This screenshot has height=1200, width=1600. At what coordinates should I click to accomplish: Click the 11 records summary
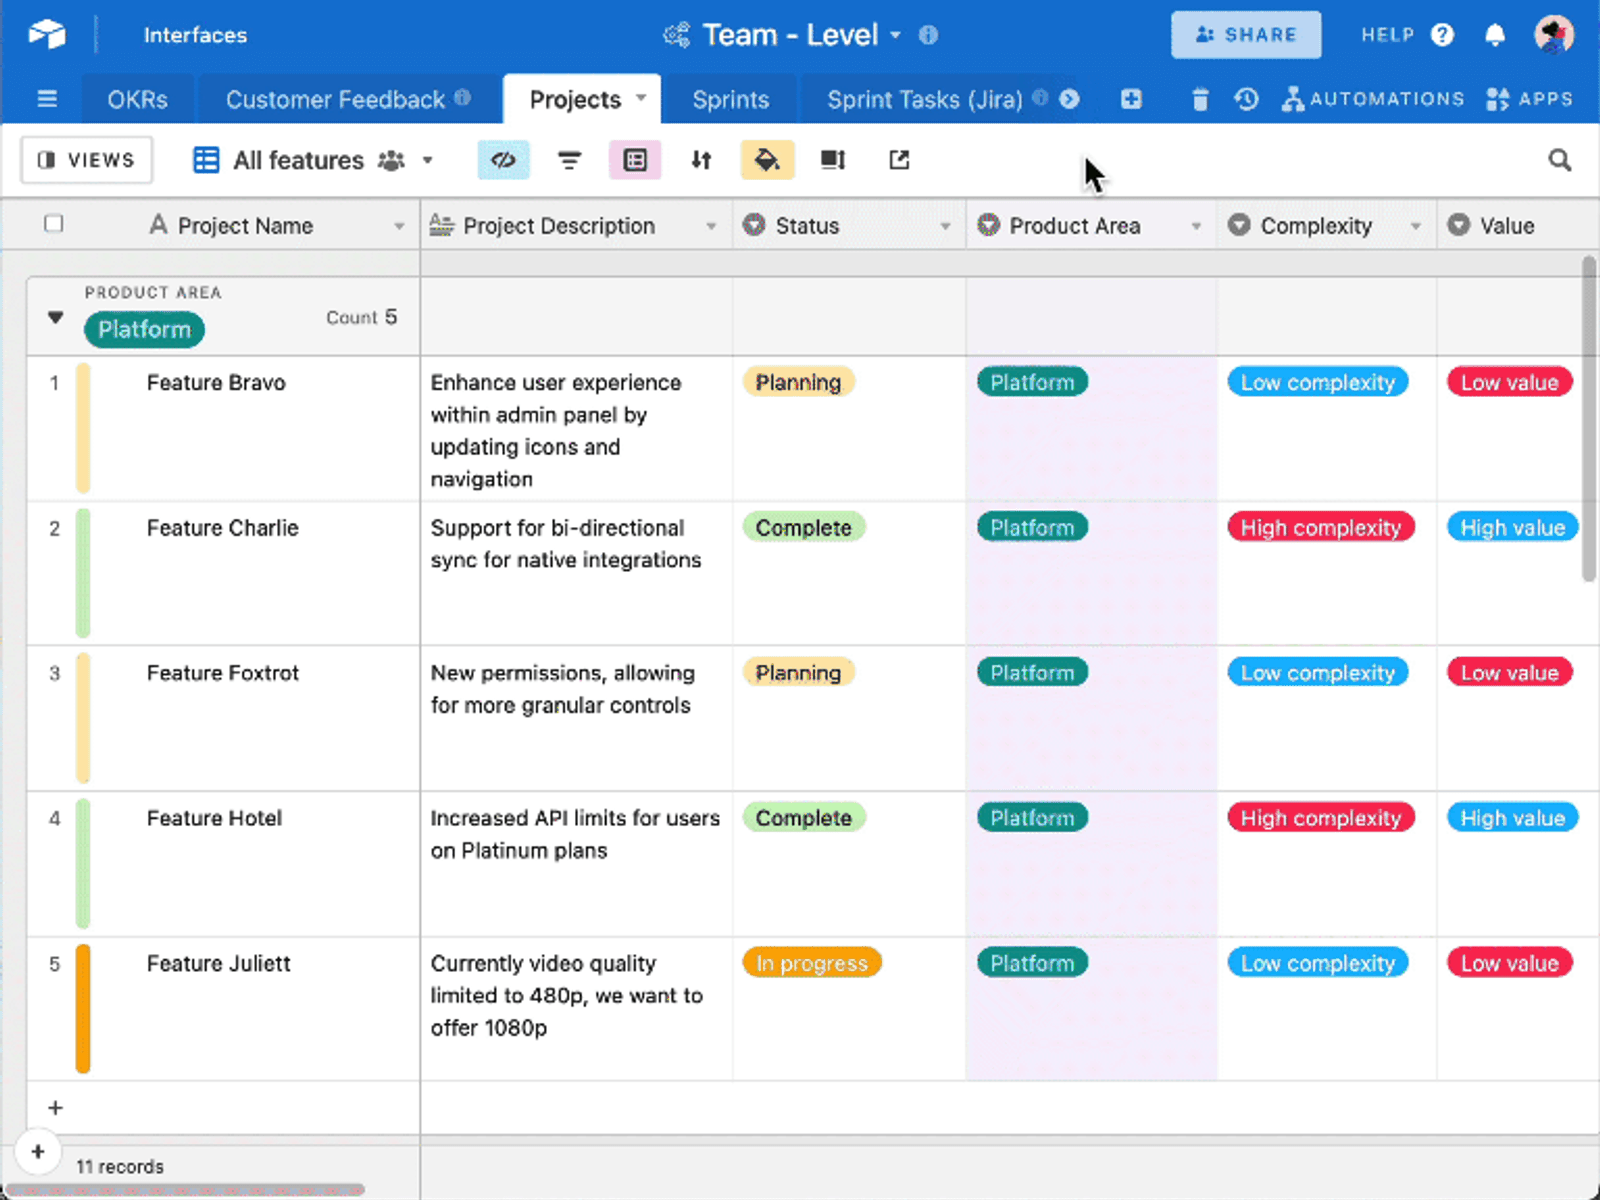coord(120,1166)
